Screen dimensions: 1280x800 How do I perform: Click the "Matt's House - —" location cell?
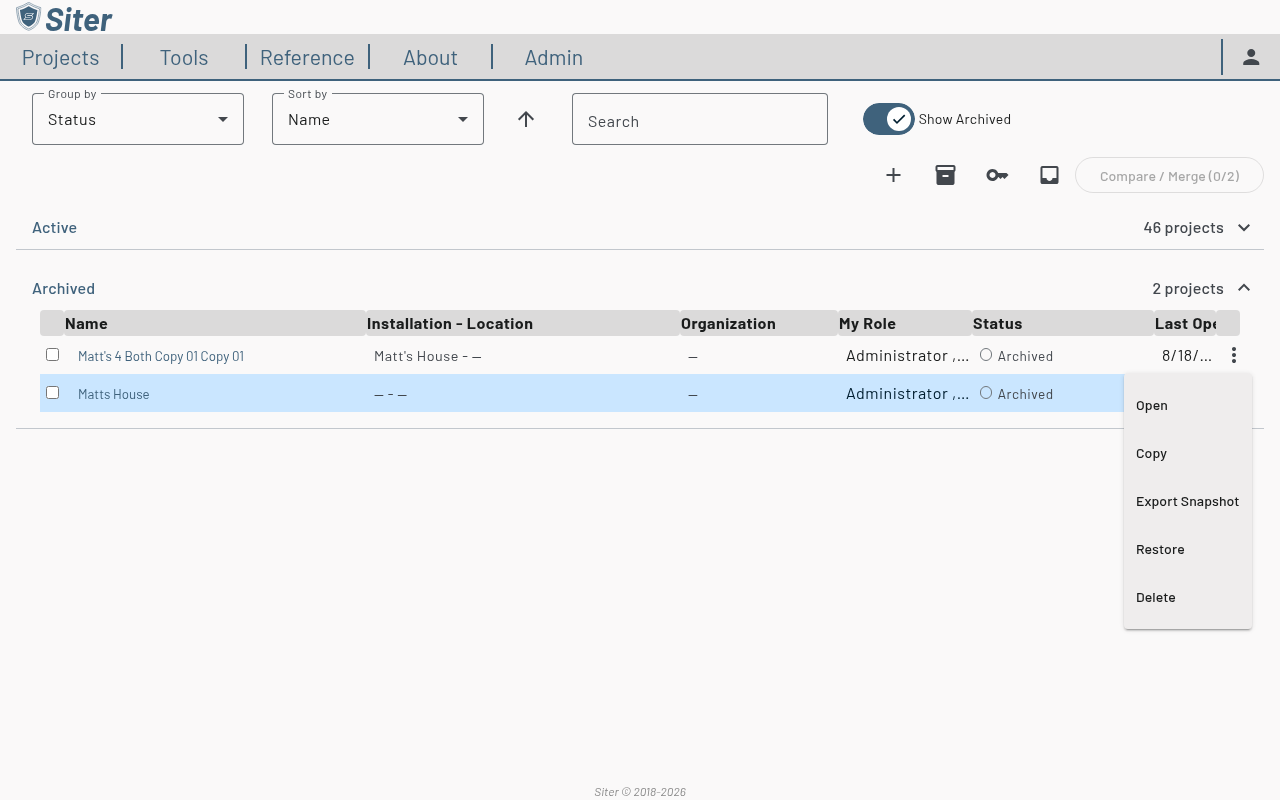[428, 356]
